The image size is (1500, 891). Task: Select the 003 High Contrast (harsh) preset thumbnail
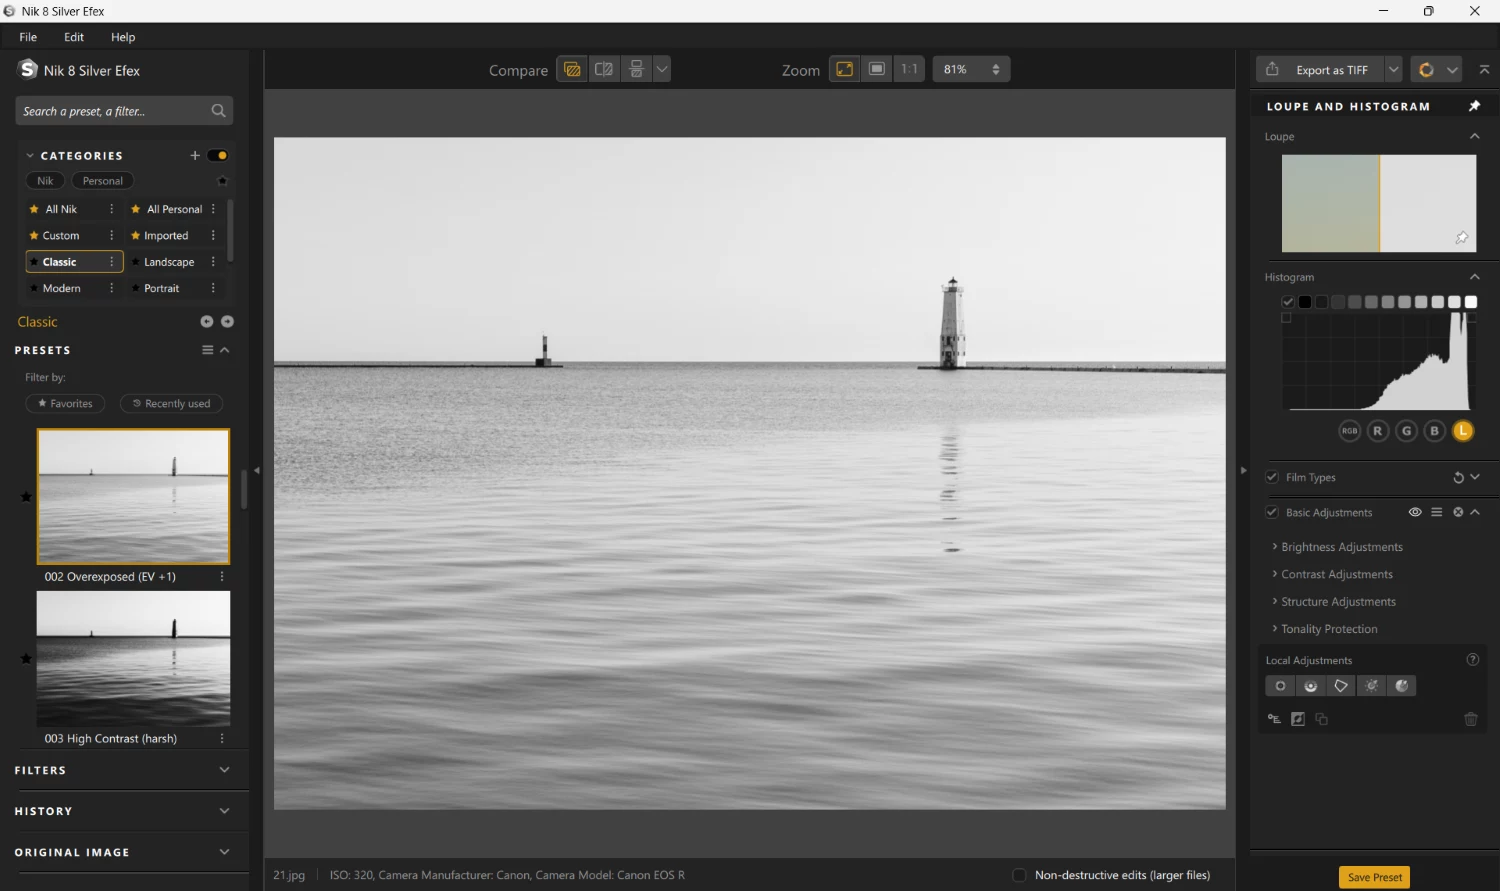click(133, 658)
